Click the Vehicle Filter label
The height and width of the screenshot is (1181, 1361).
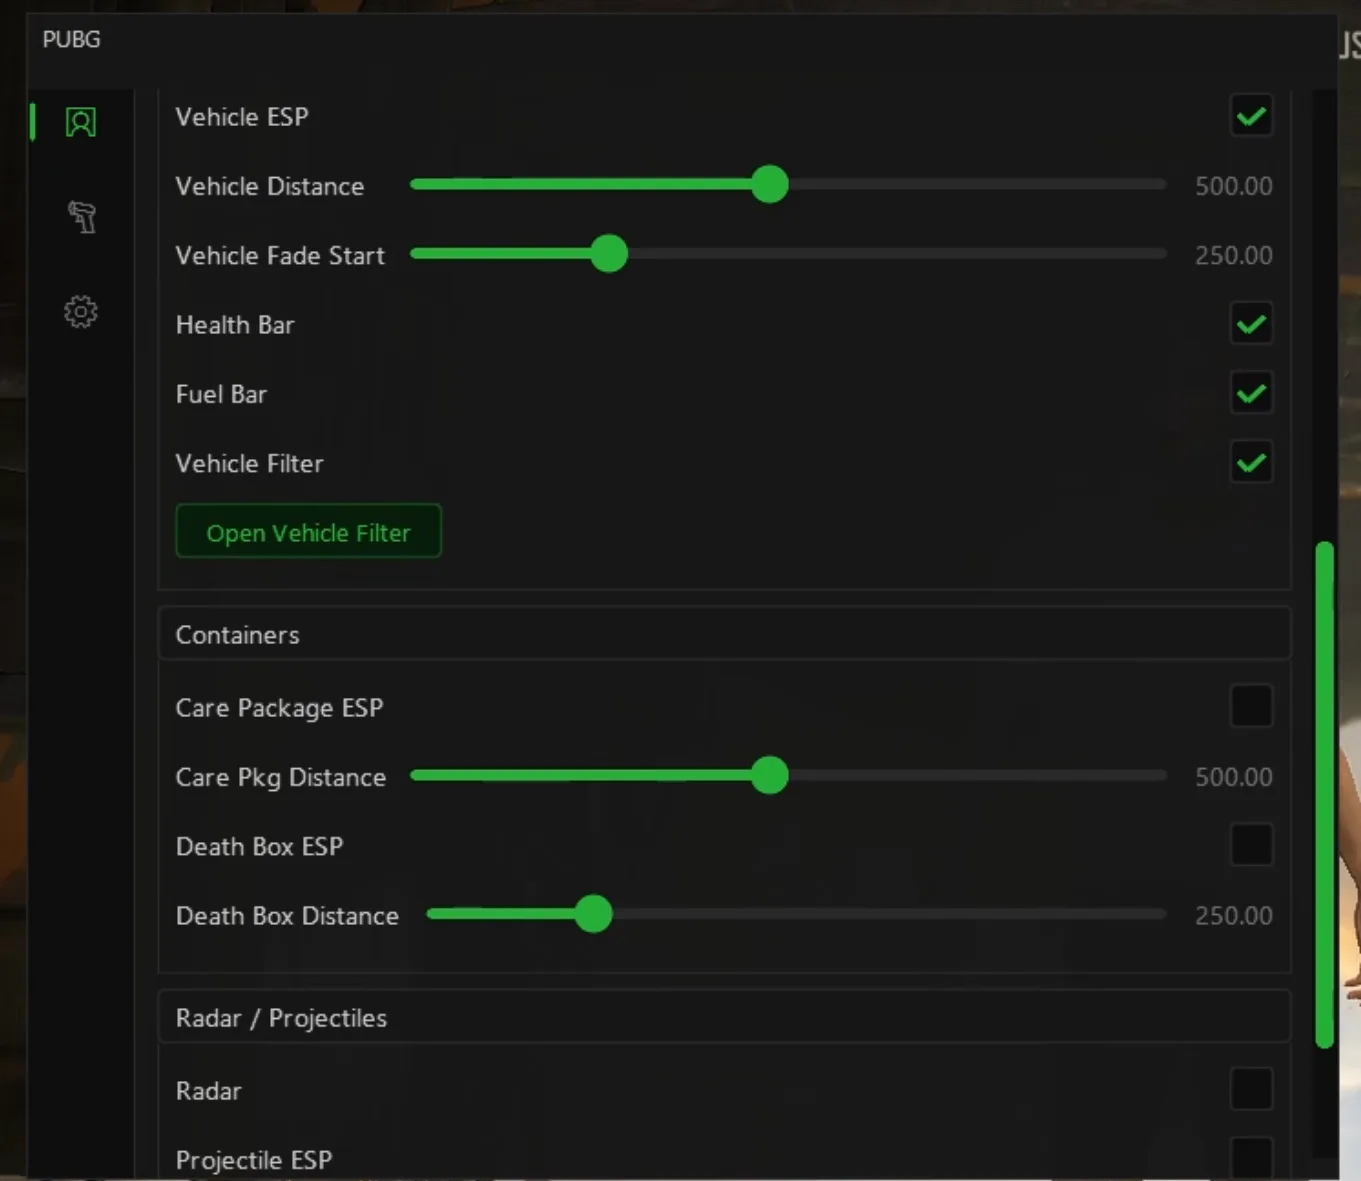[249, 463]
